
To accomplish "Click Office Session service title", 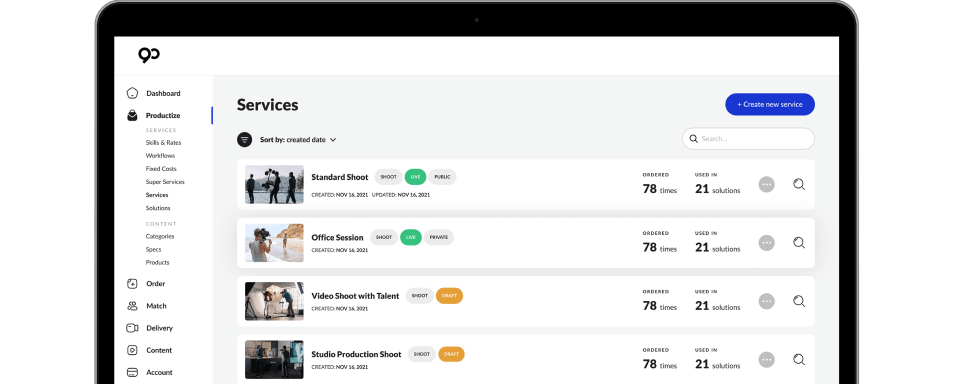I will tap(337, 237).
